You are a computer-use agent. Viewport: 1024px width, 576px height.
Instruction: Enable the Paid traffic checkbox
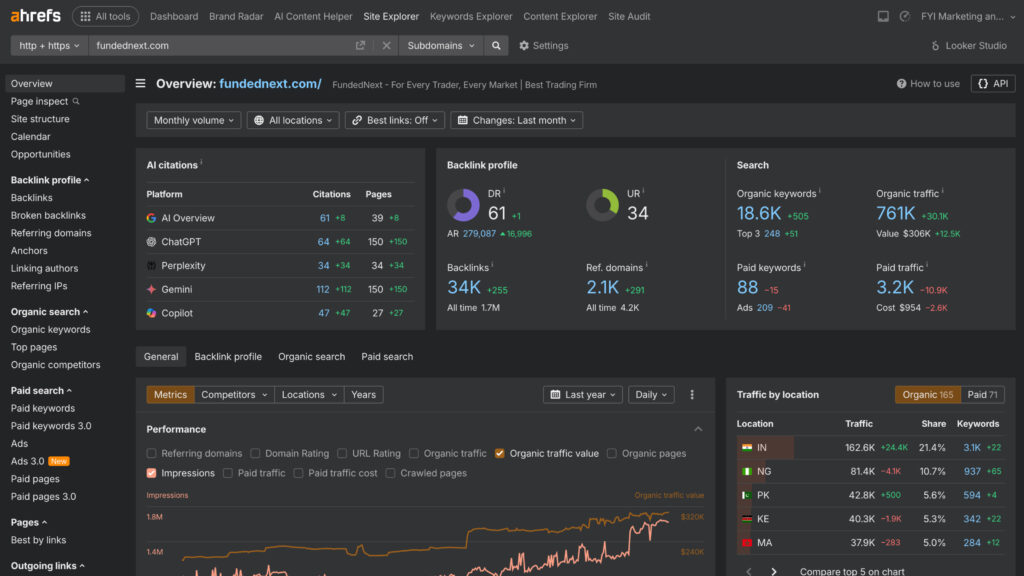(x=228, y=473)
